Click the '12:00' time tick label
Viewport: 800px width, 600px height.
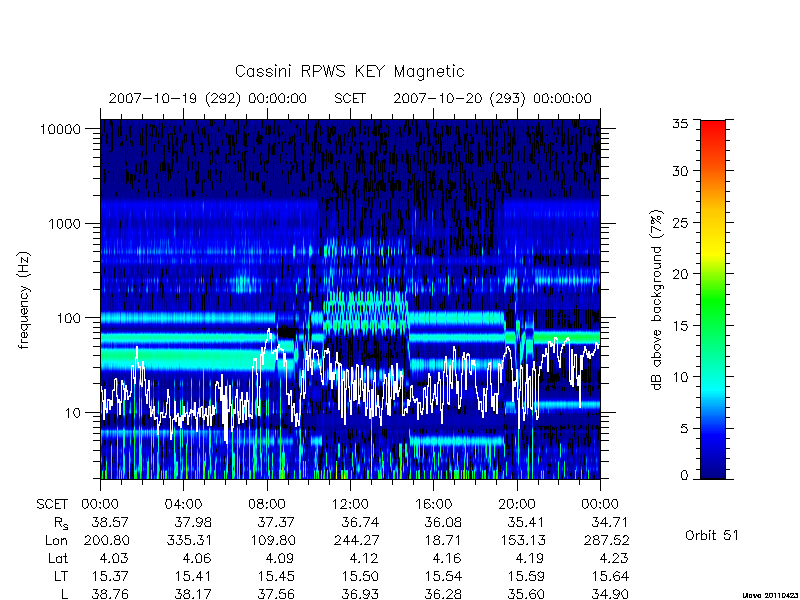(350, 505)
